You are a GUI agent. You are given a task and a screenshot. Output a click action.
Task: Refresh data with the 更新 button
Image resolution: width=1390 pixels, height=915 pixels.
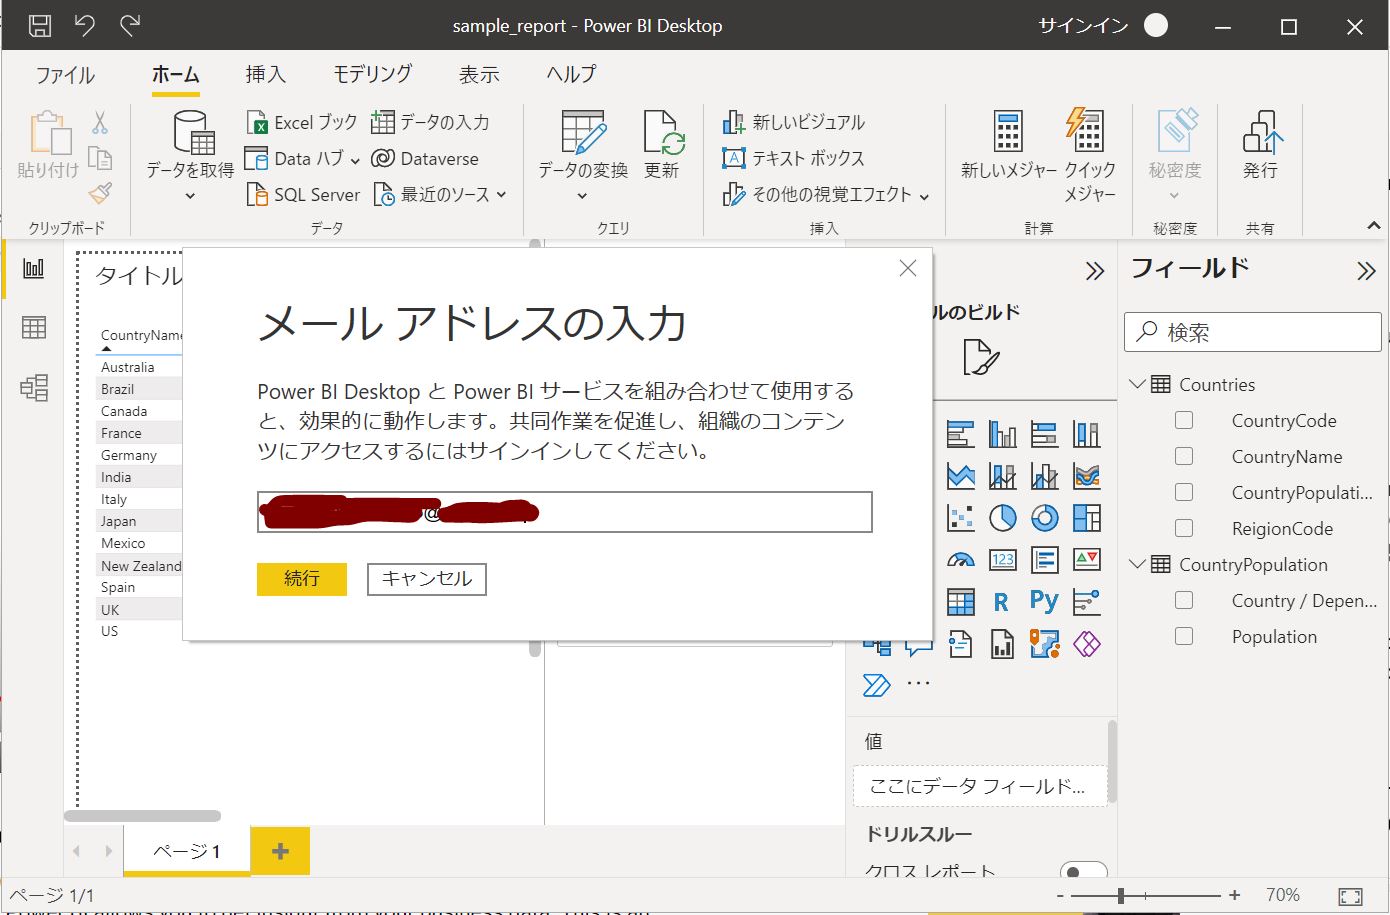(662, 146)
